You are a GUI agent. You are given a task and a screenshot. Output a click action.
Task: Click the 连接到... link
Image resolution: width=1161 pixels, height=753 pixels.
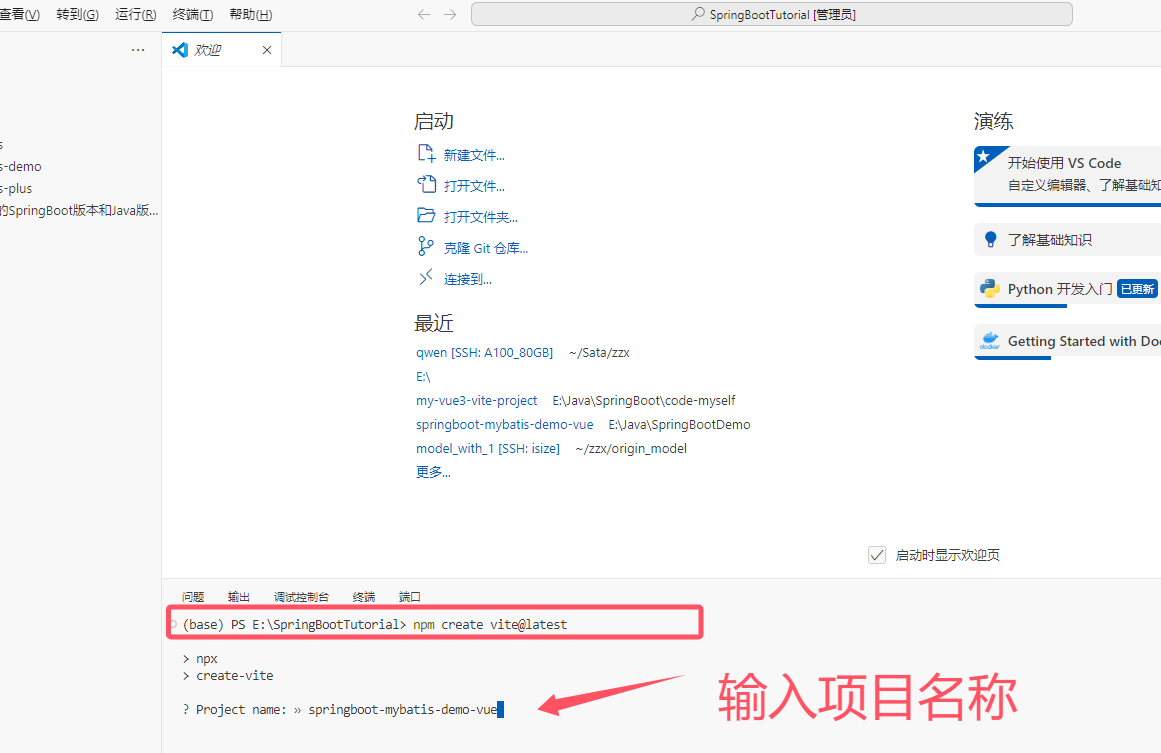(467, 279)
